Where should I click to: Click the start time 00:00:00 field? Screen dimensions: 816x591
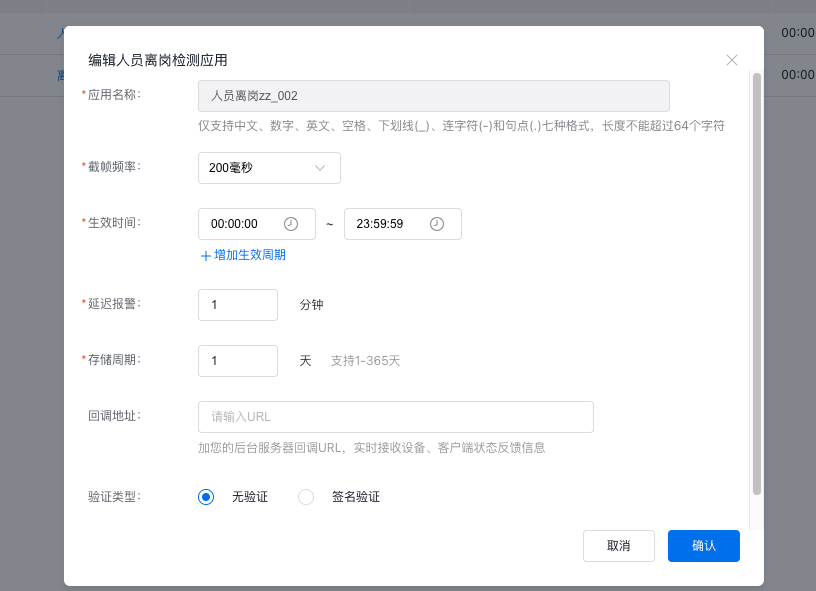[257, 224]
